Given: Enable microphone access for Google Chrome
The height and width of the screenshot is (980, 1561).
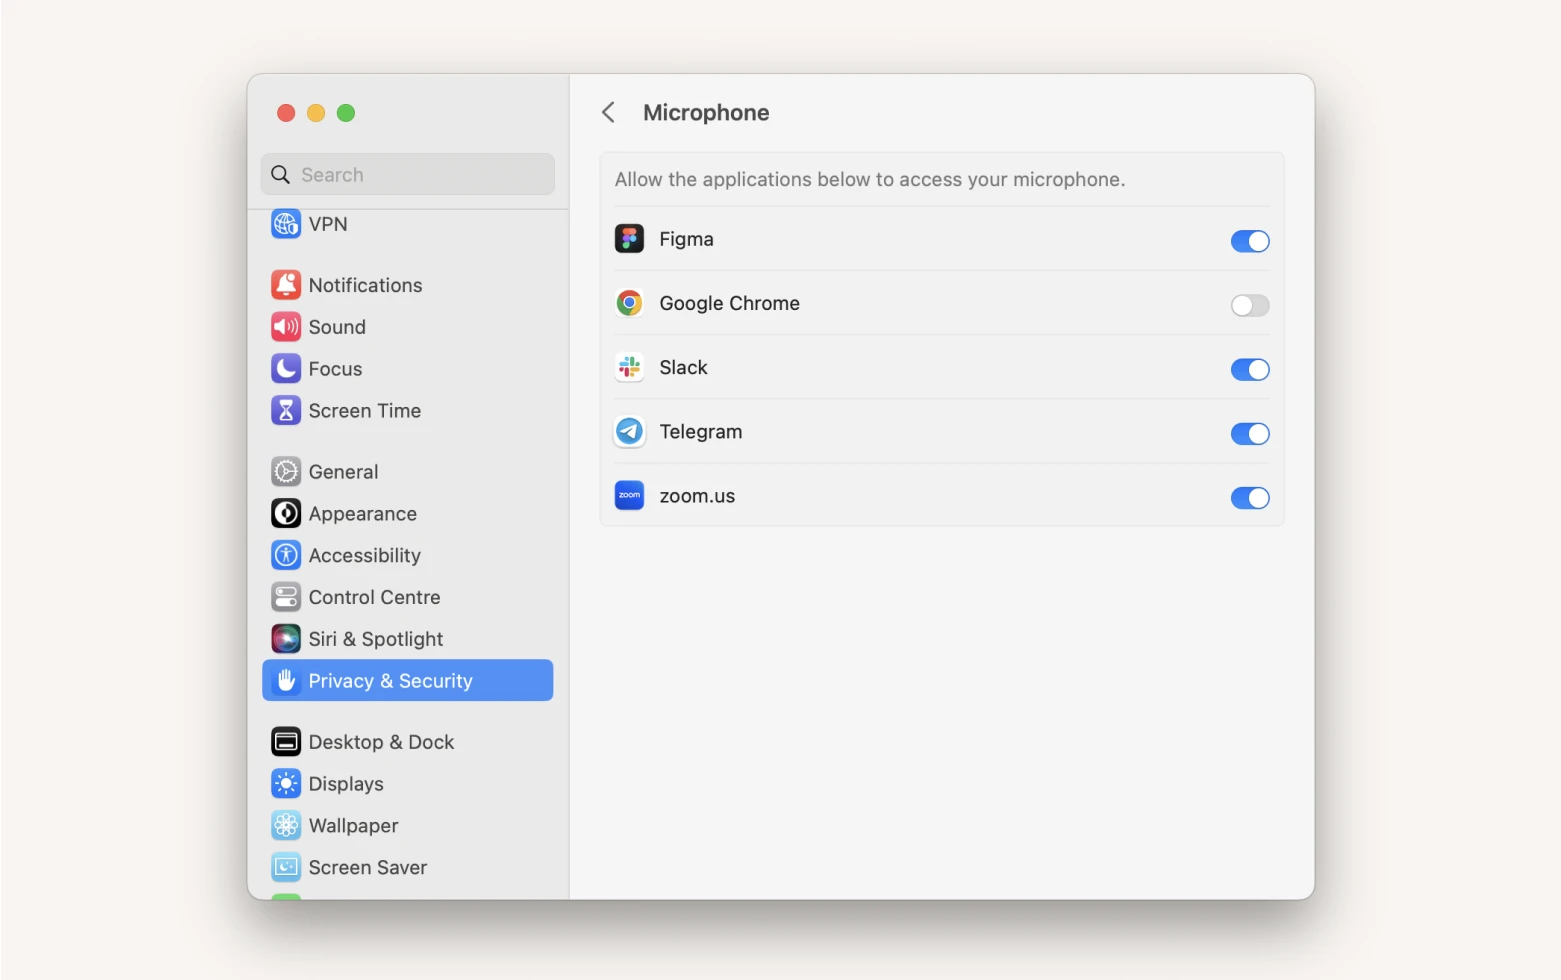Looking at the screenshot, I should [x=1250, y=305].
